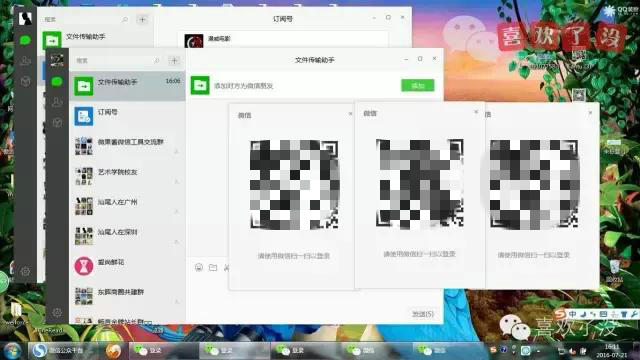This screenshot has height=360, width=640.
Task: Open settings gear in back WeChat window sidebar
Action: (x=25, y=271)
